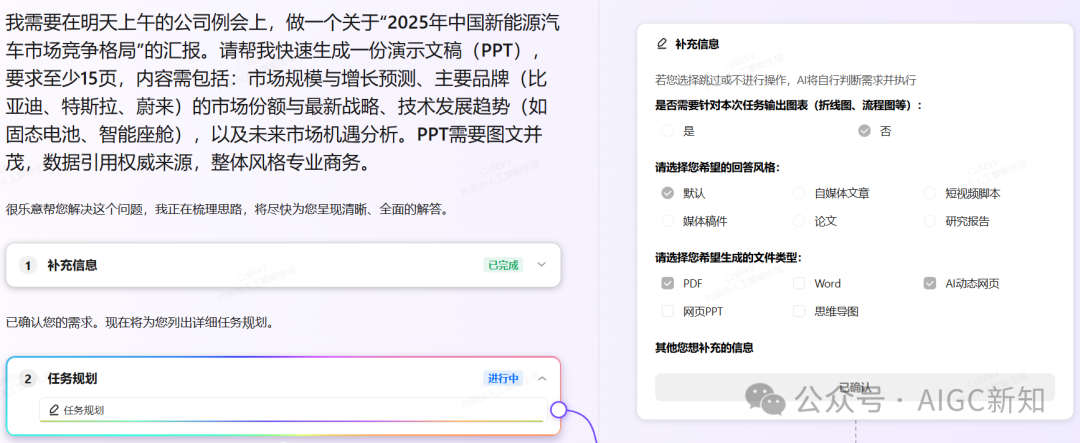The height and width of the screenshot is (443, 1080).
Task: Click step number 2 badge
Action: 28,378
